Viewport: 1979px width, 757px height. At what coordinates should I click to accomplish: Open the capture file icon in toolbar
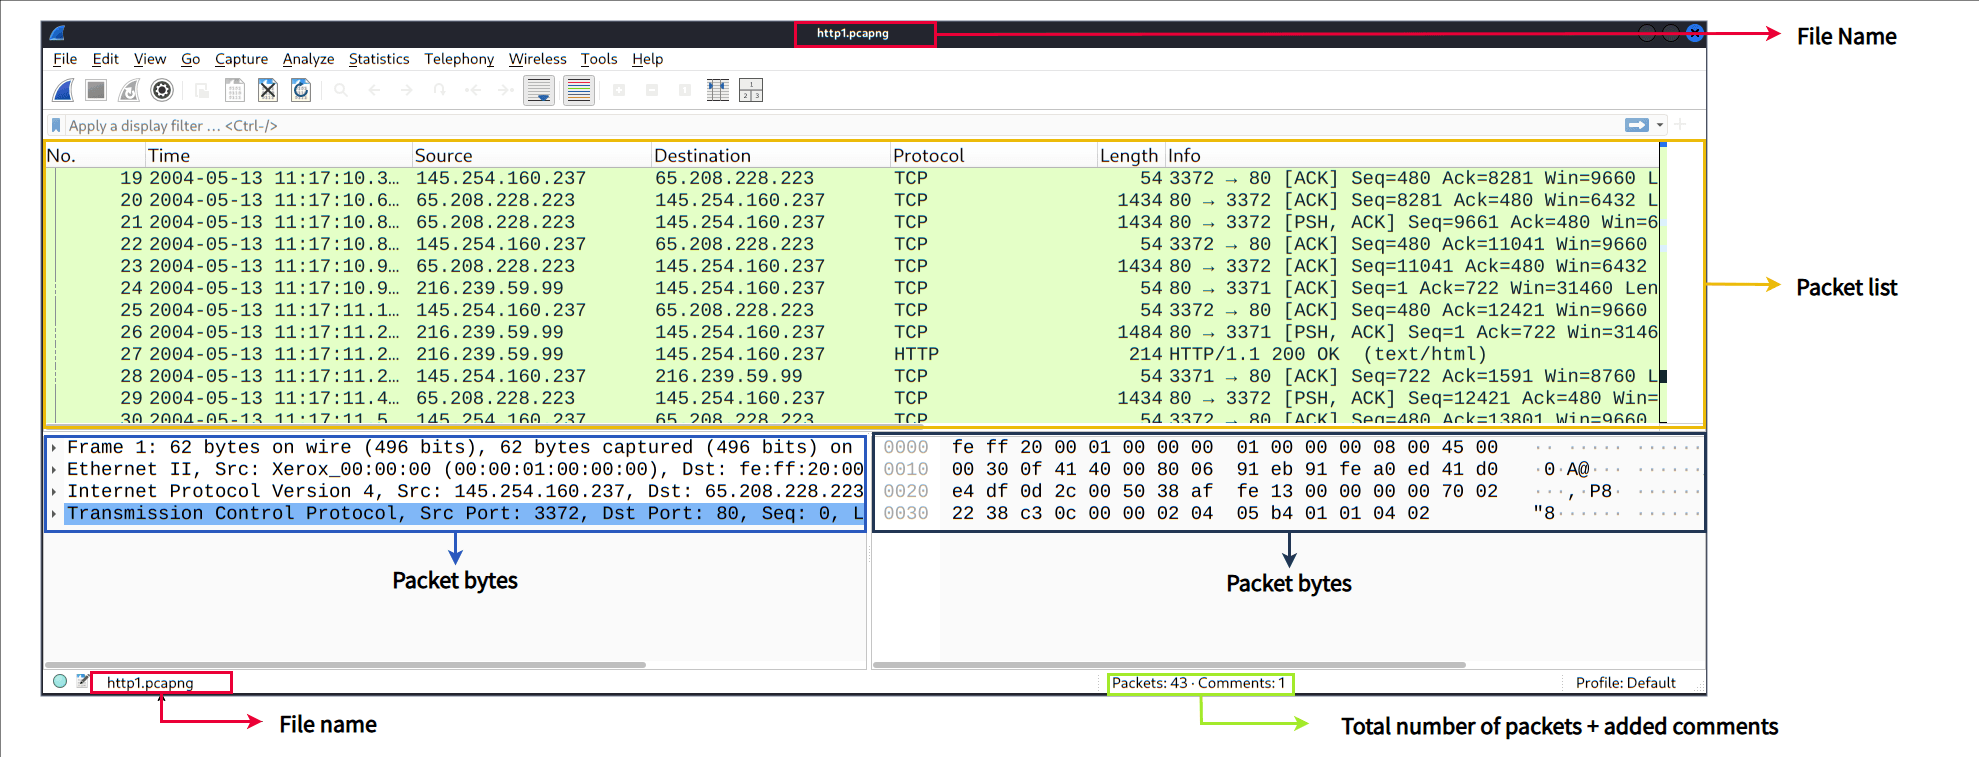coord(202,91)
